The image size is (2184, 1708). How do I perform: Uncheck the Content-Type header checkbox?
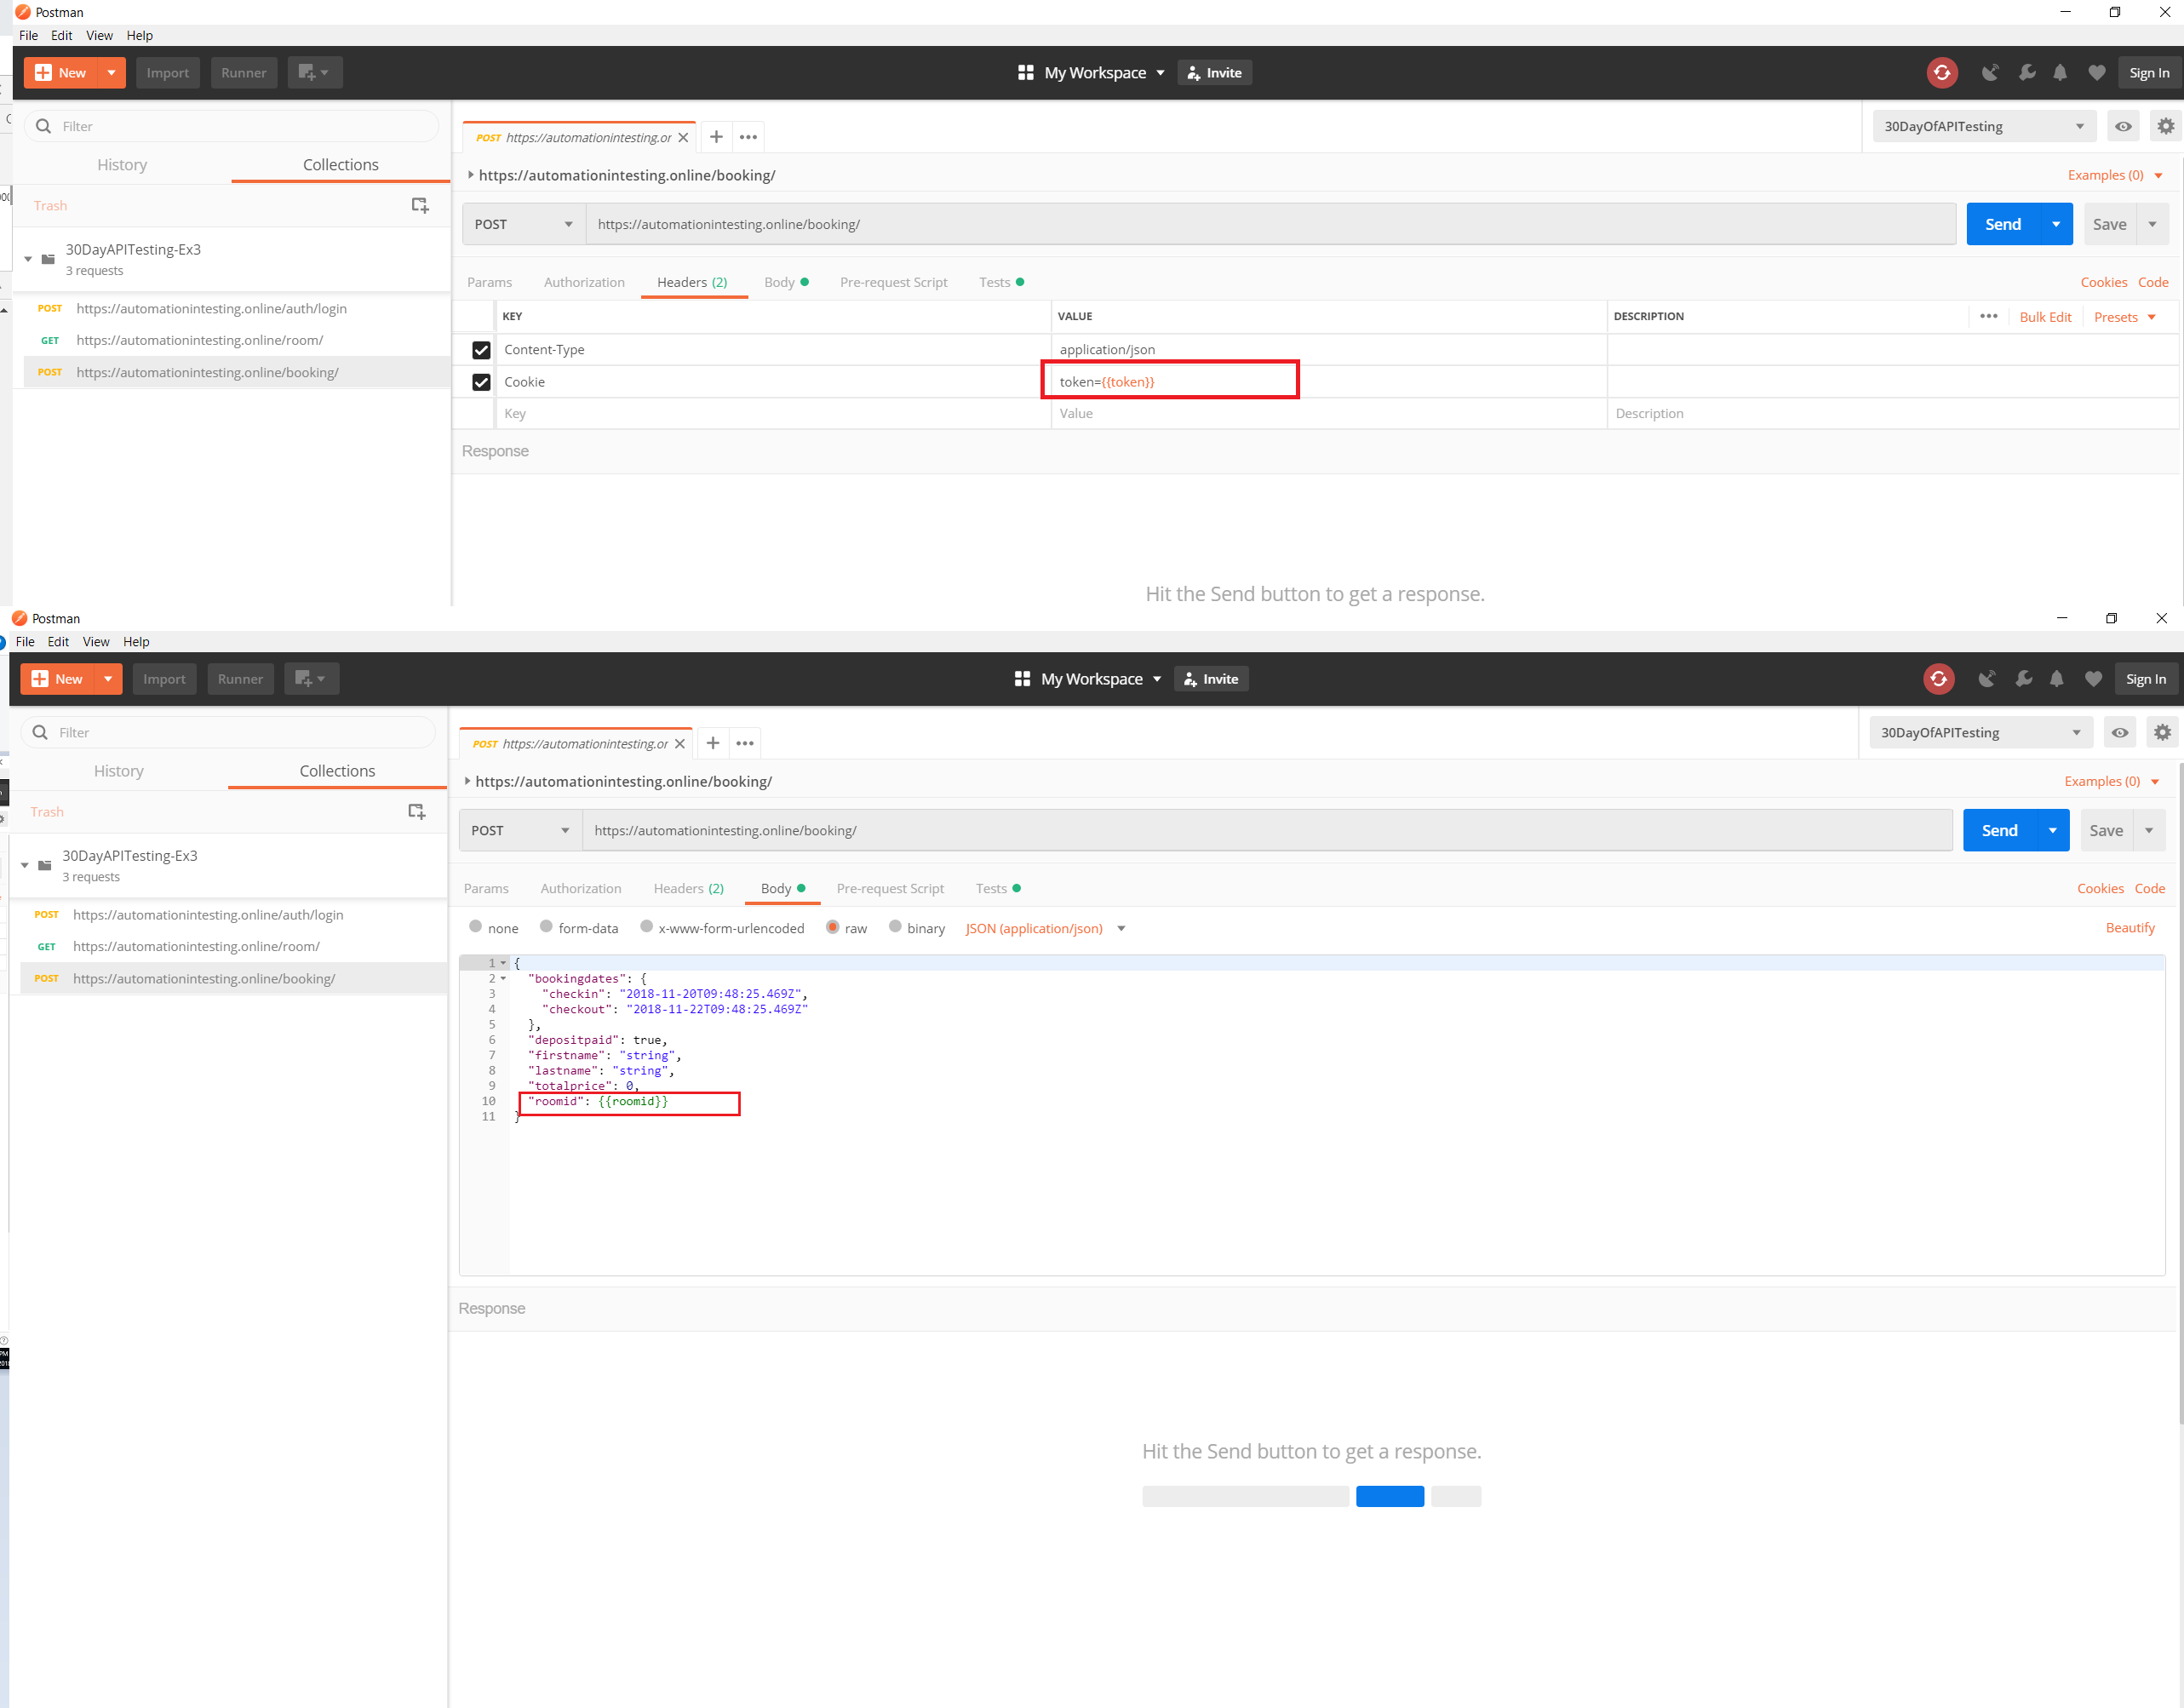point(481,350)
